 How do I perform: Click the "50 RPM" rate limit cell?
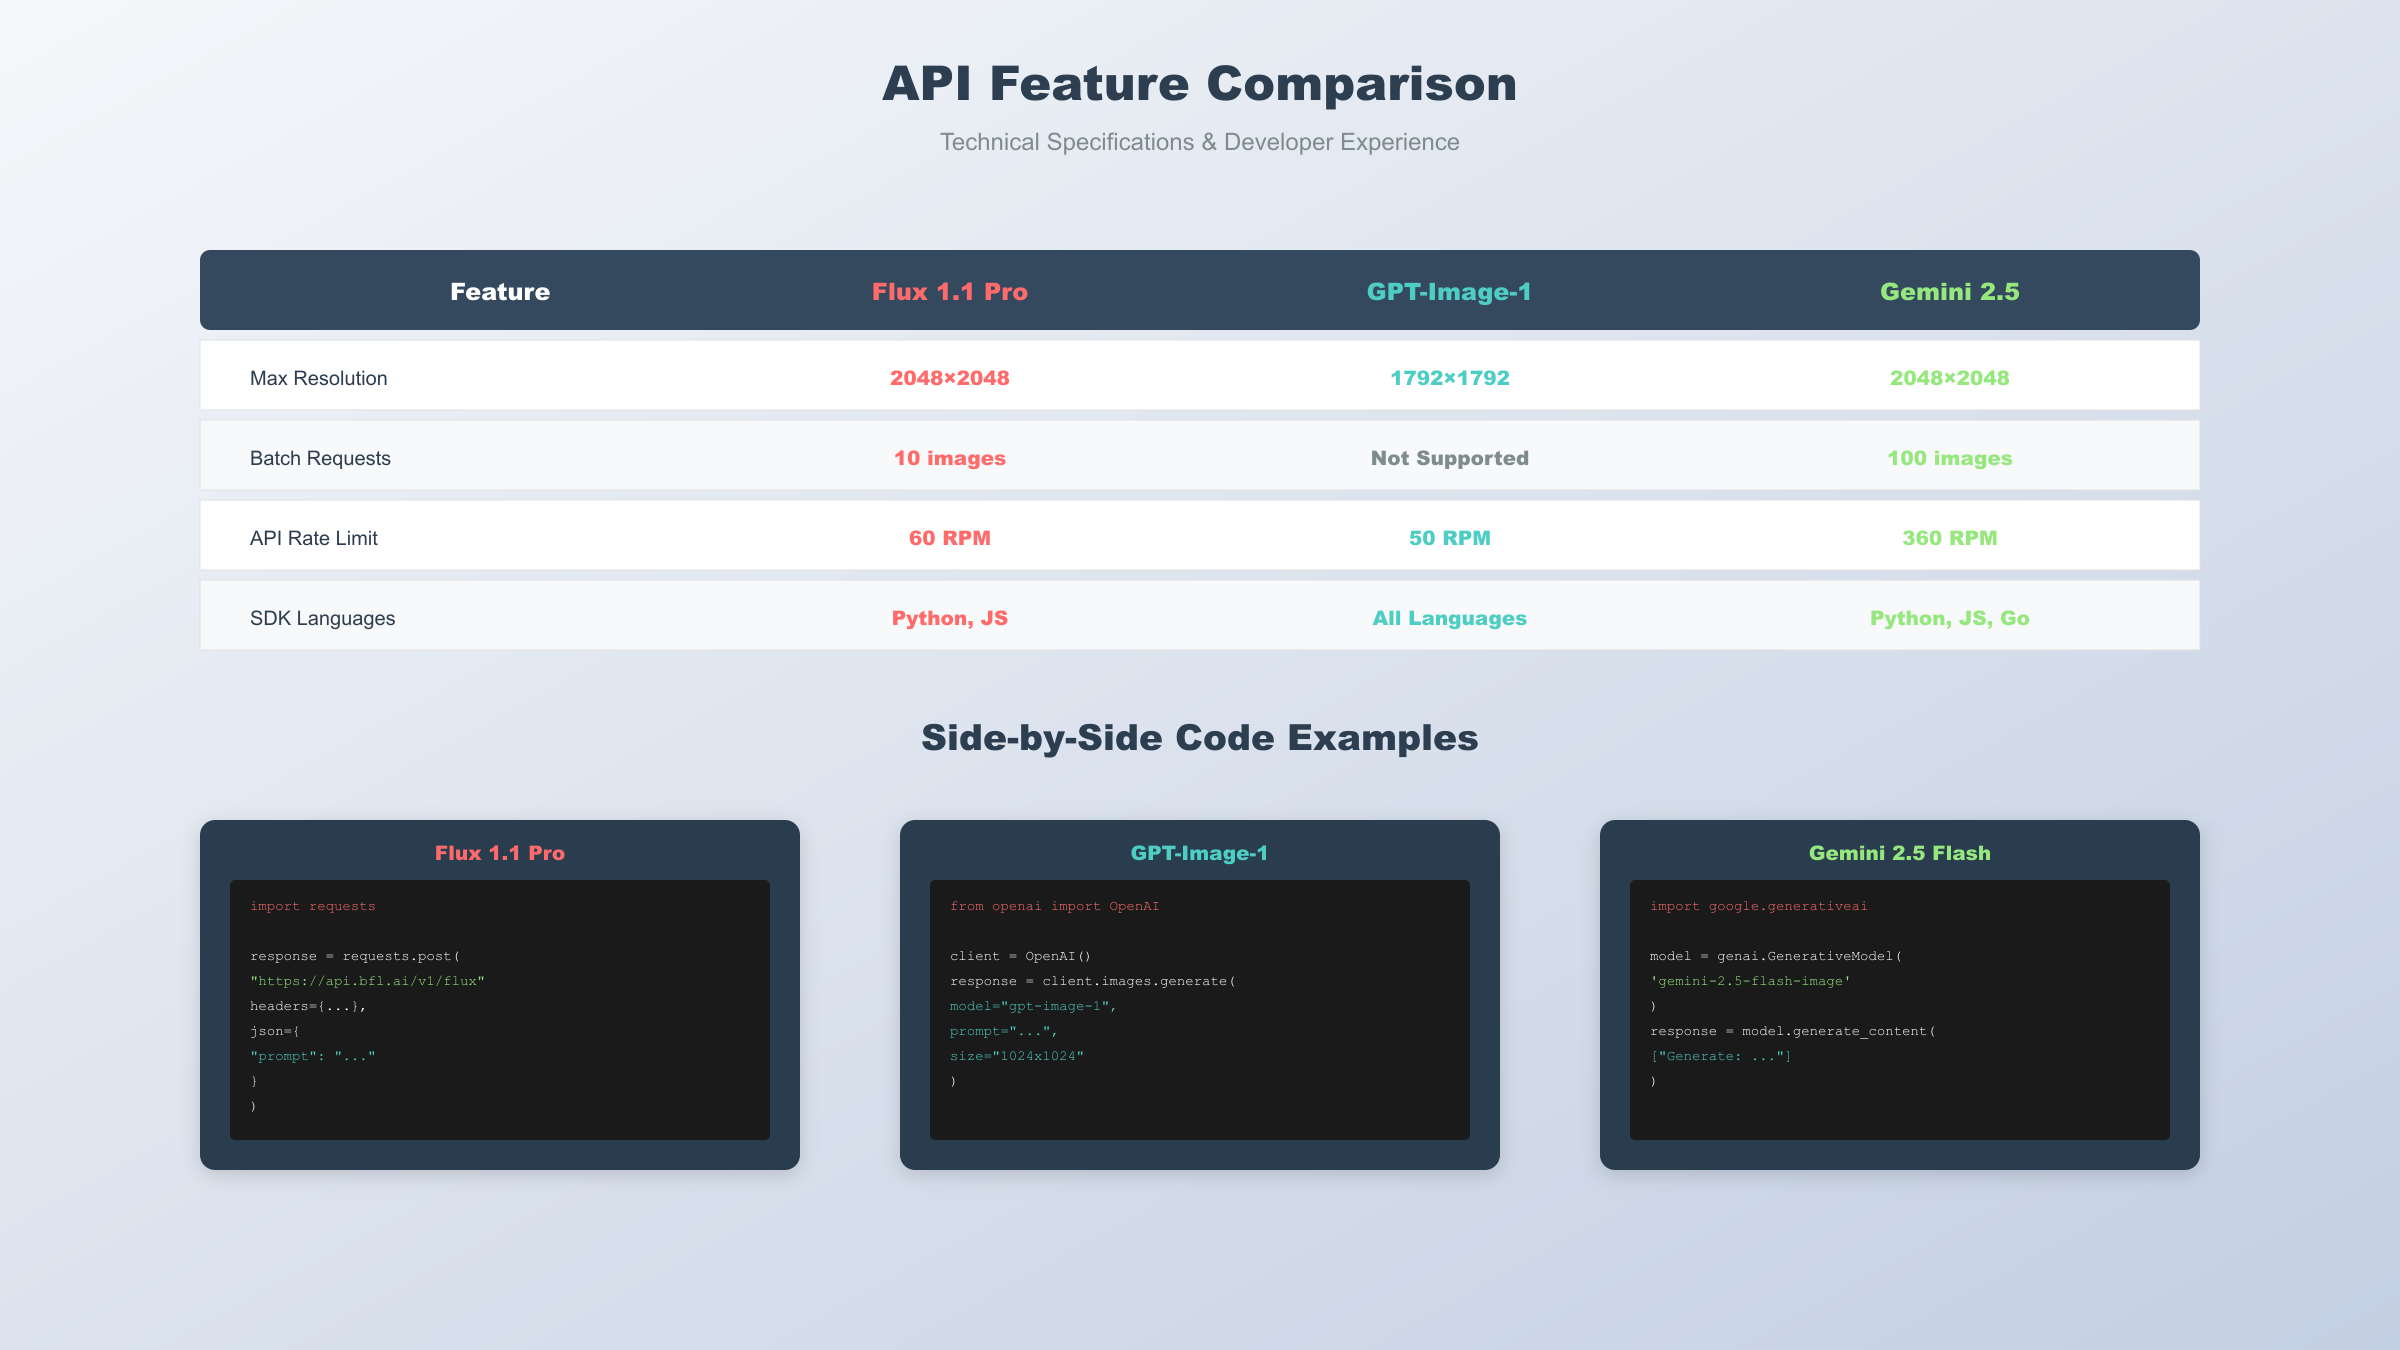click(1449, 538)
